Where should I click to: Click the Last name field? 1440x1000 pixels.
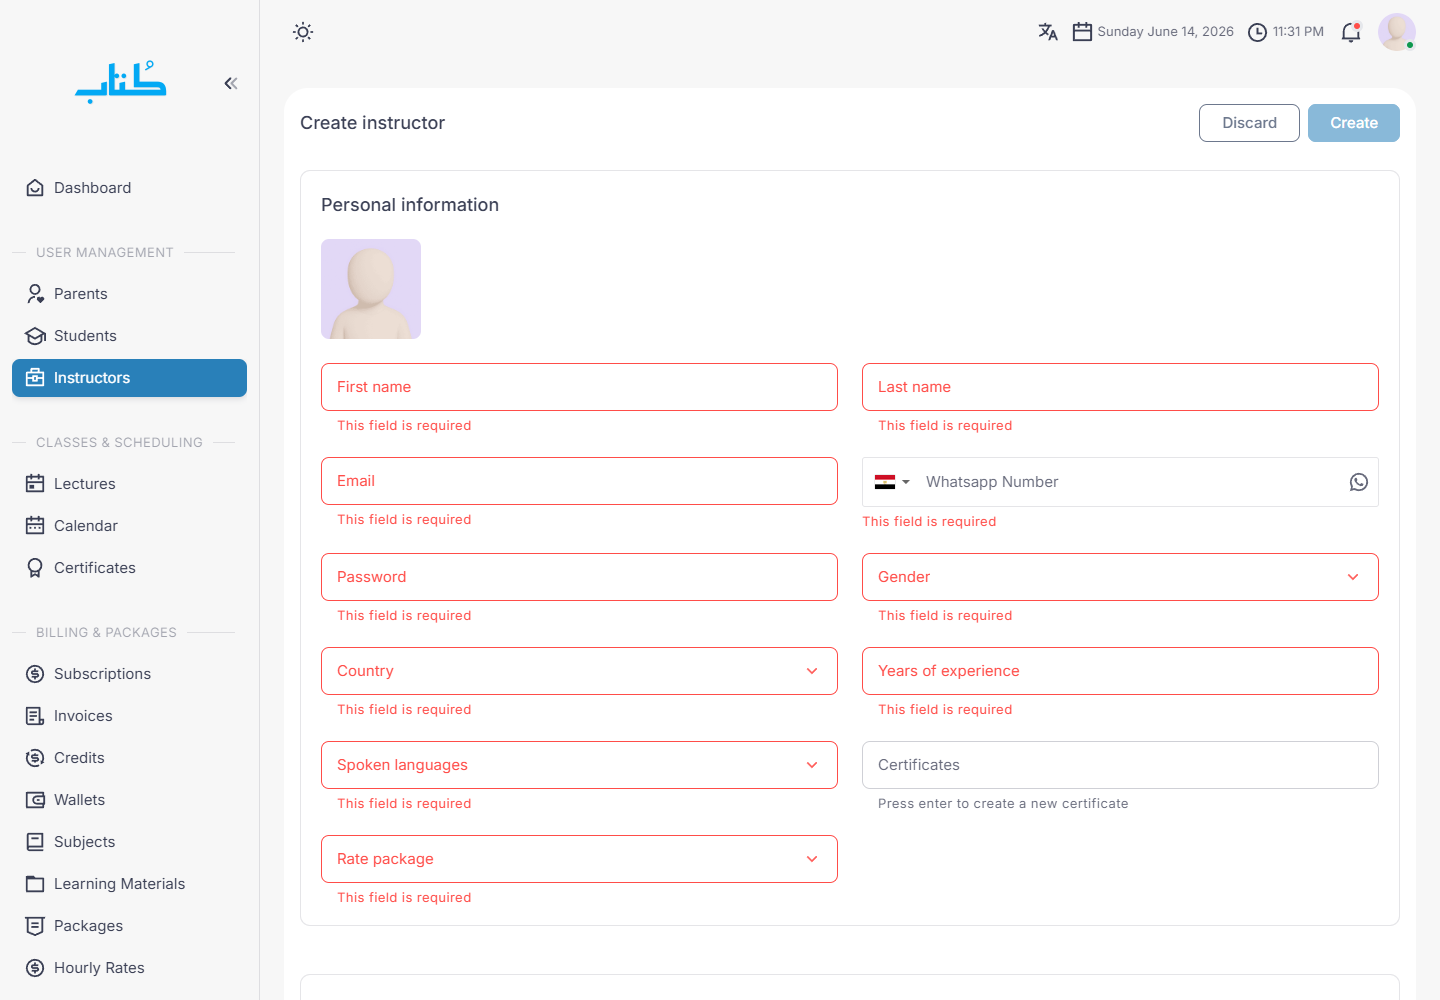click(x=1120, y=387)
